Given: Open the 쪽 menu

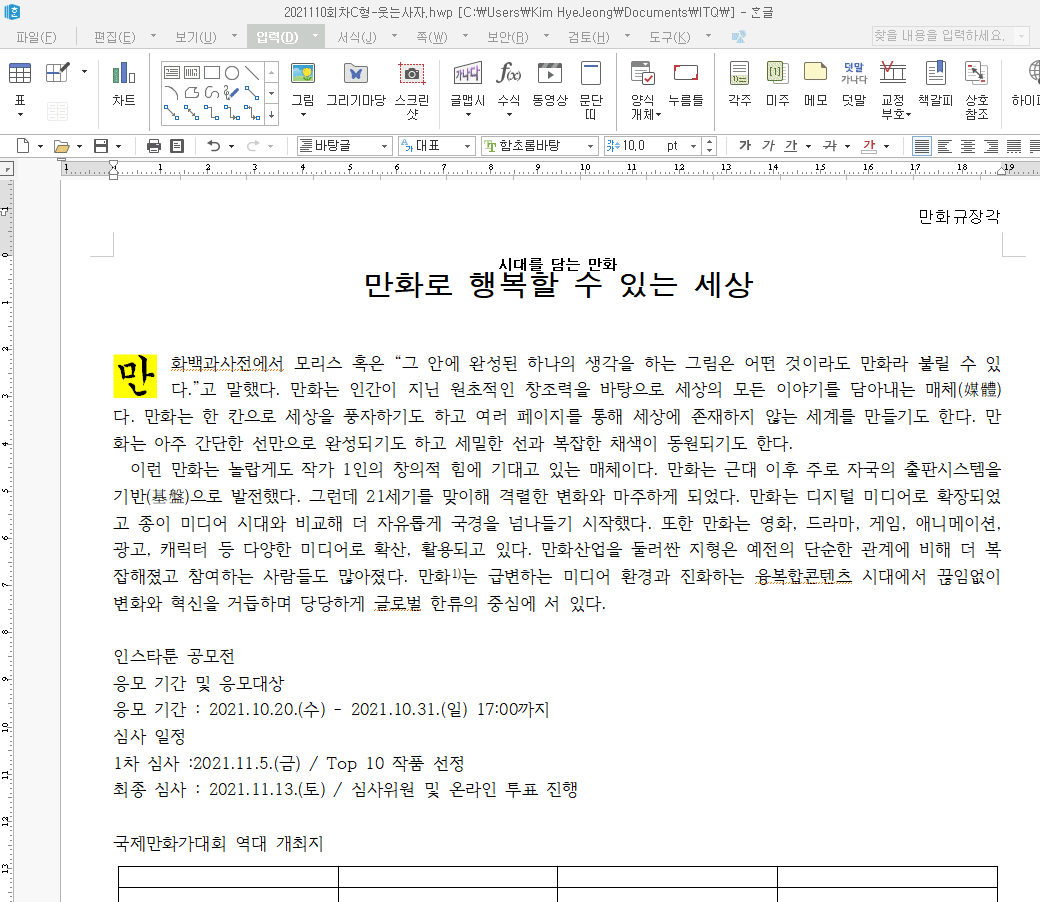Looking at the screenshot, I should tap(432, 37).
